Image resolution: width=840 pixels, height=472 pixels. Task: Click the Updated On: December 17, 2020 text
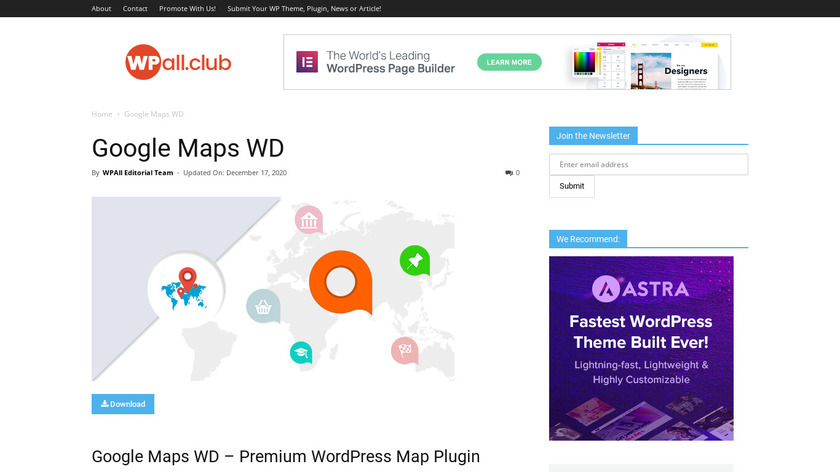click(235, 173)
